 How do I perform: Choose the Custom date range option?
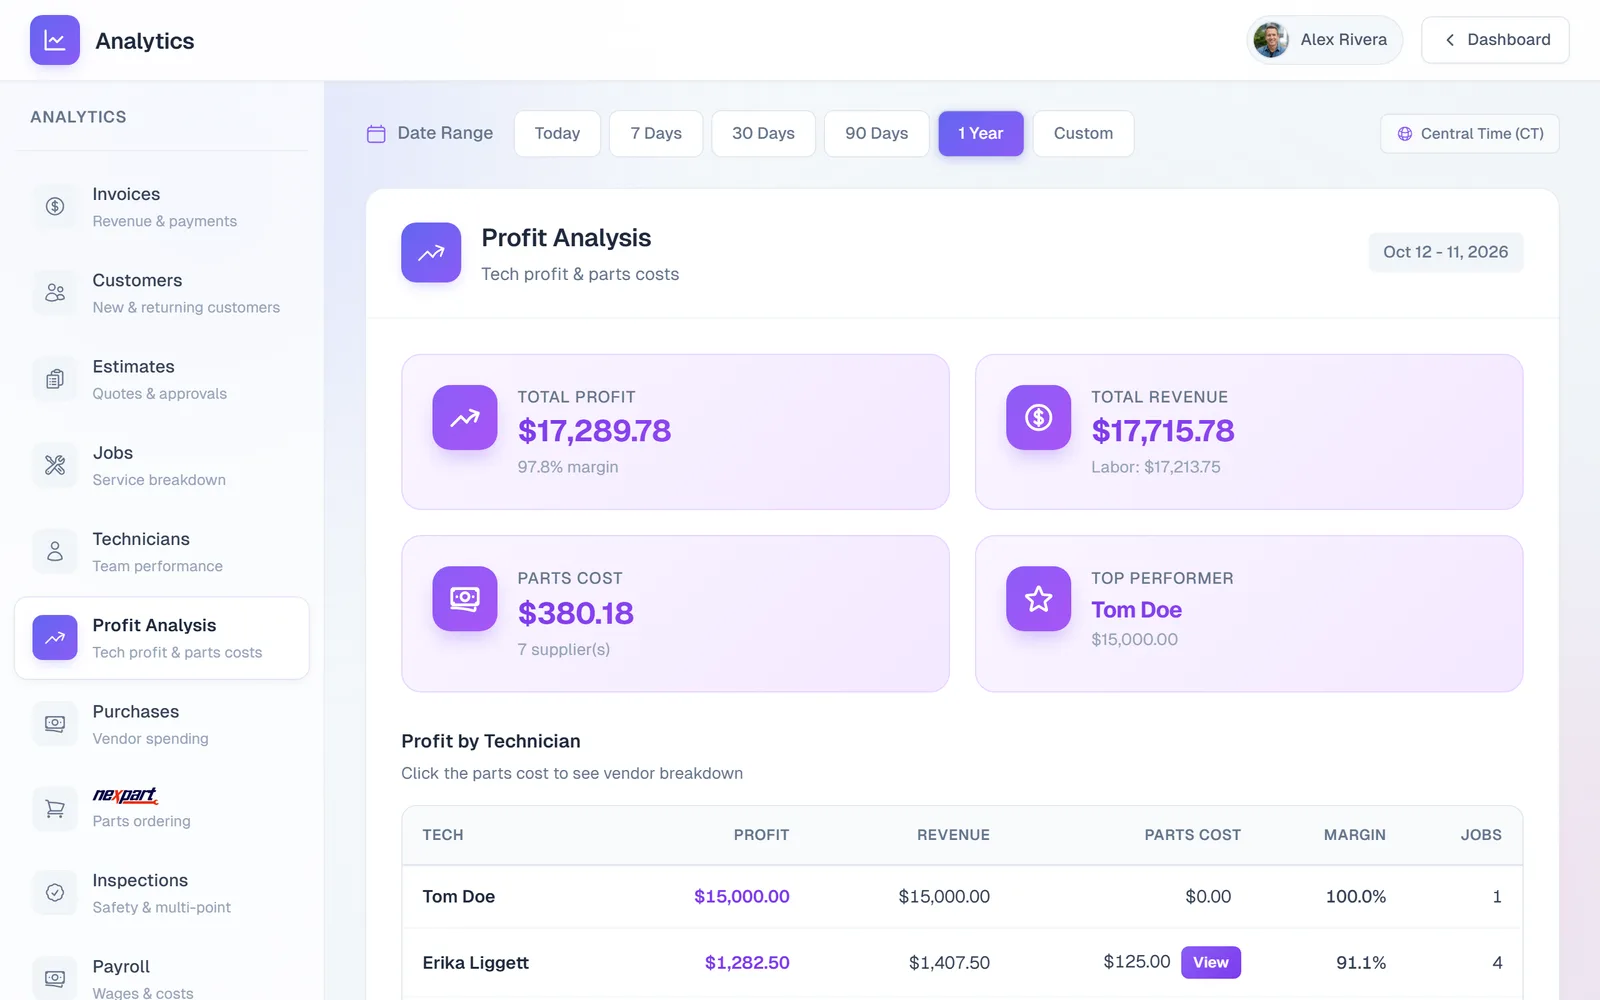click(x=1083, y=134)
